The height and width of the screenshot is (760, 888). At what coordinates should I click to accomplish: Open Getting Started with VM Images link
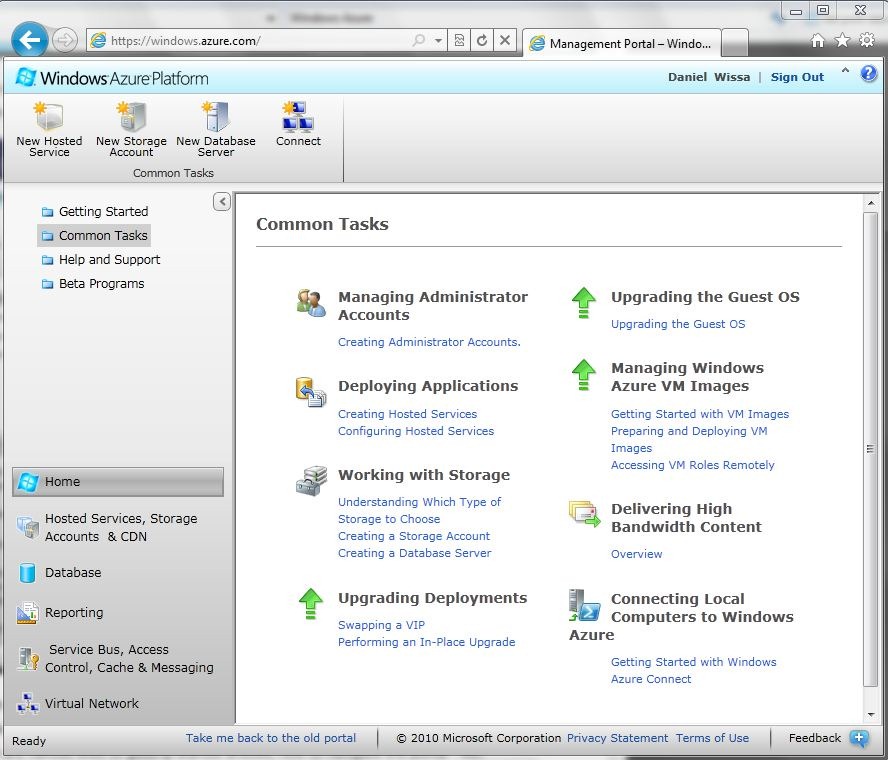[x=699, y=414]
